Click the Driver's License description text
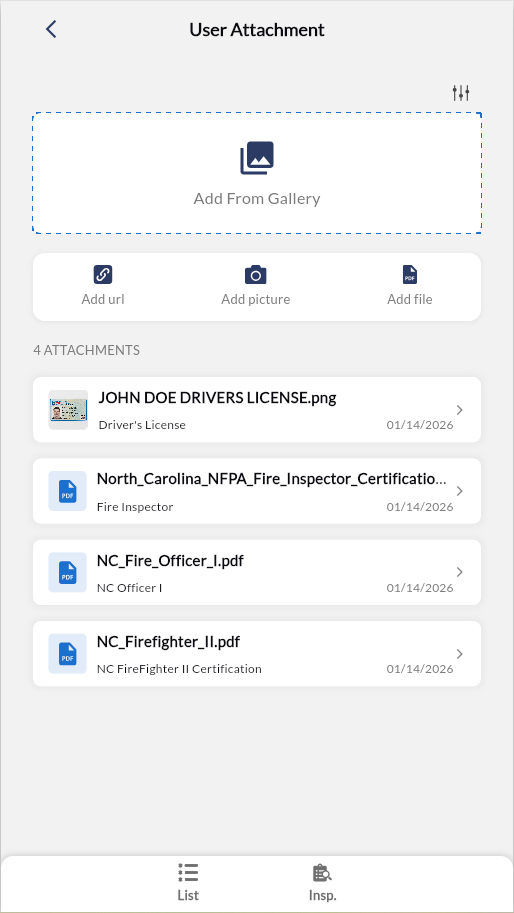 click(142, 424)
